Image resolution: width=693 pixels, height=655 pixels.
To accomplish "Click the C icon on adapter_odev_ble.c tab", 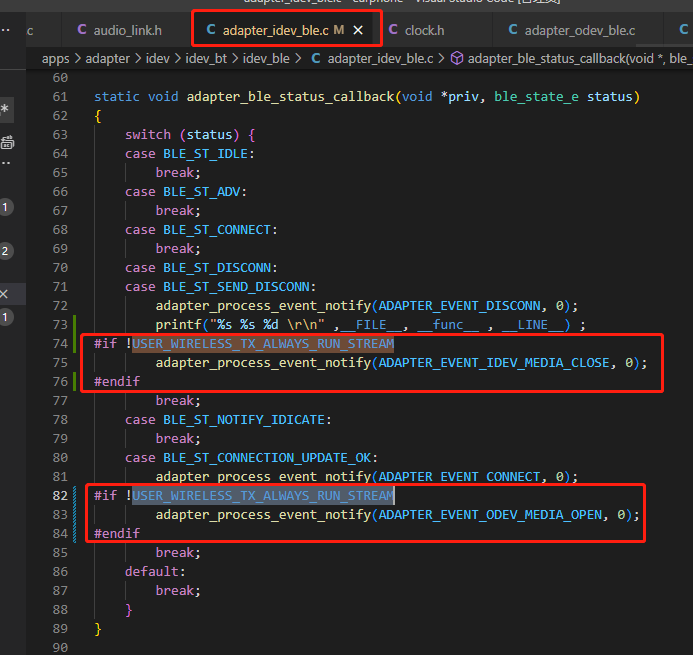I will pos(513,30).
